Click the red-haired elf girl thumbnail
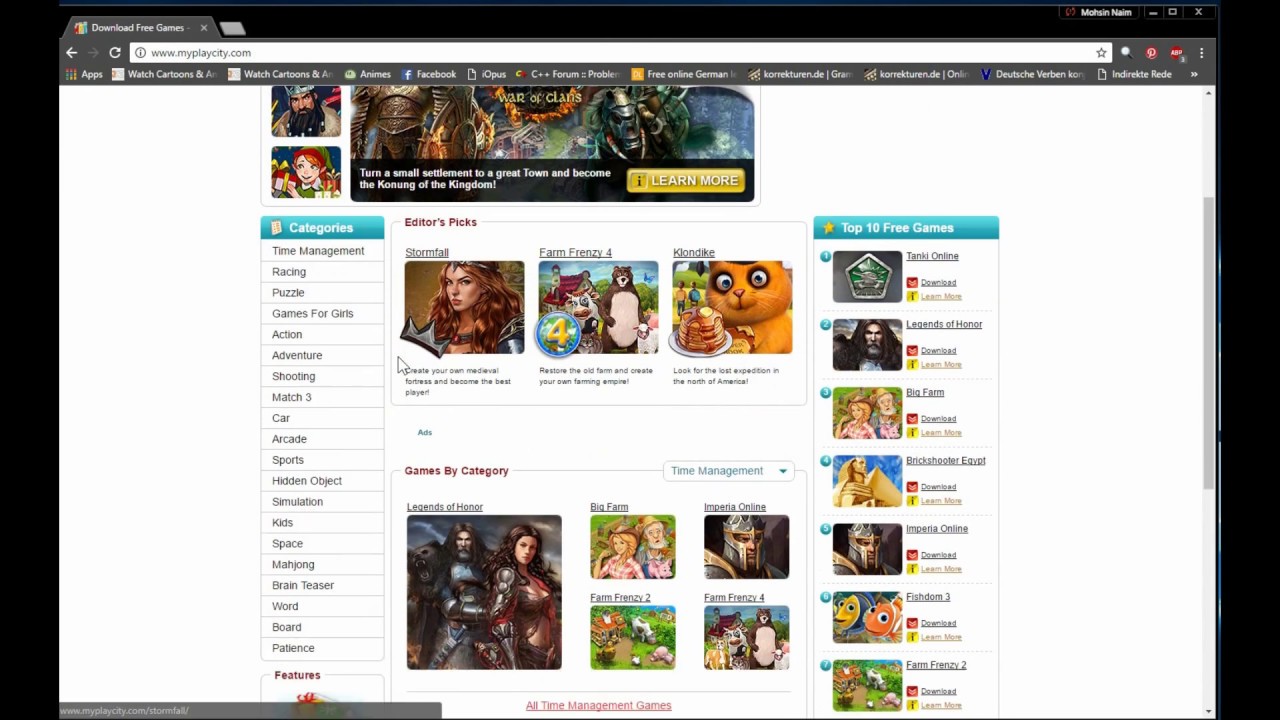1280x720 pixels. click(306, 172)
